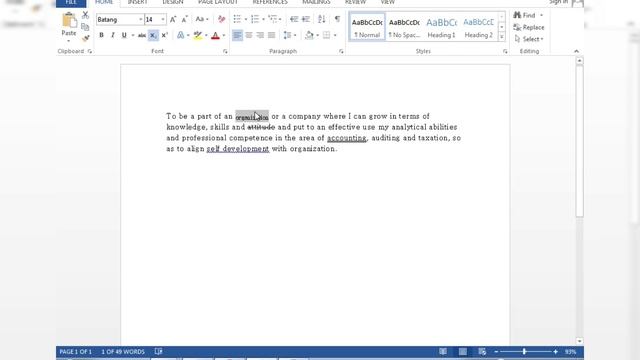640x360 pixels.
Task: Decrease paragraph indent
Action: click(x=294, y=19)
